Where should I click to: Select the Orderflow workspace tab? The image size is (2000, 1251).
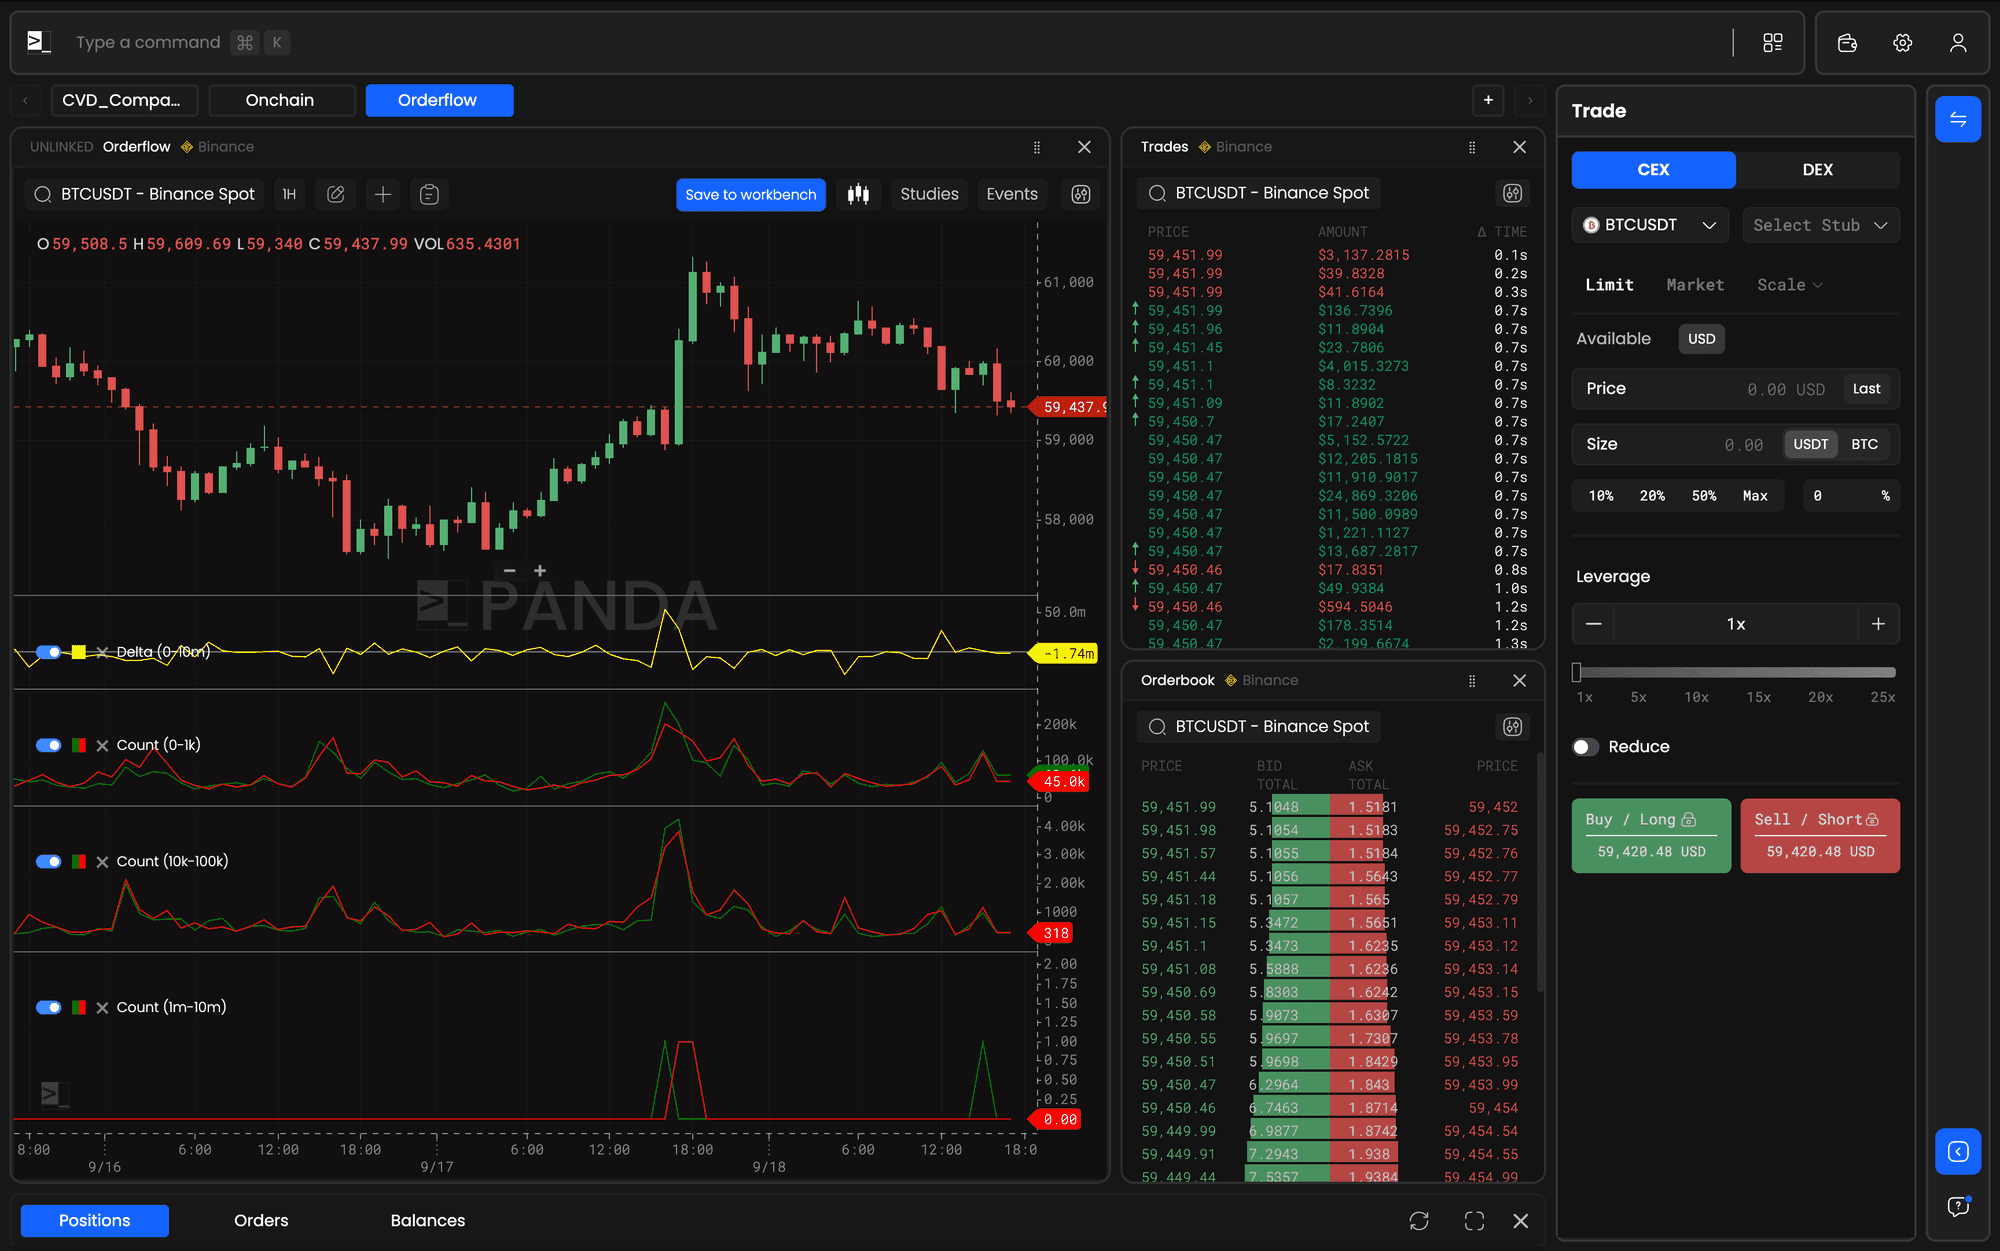(x=439, y=100)
